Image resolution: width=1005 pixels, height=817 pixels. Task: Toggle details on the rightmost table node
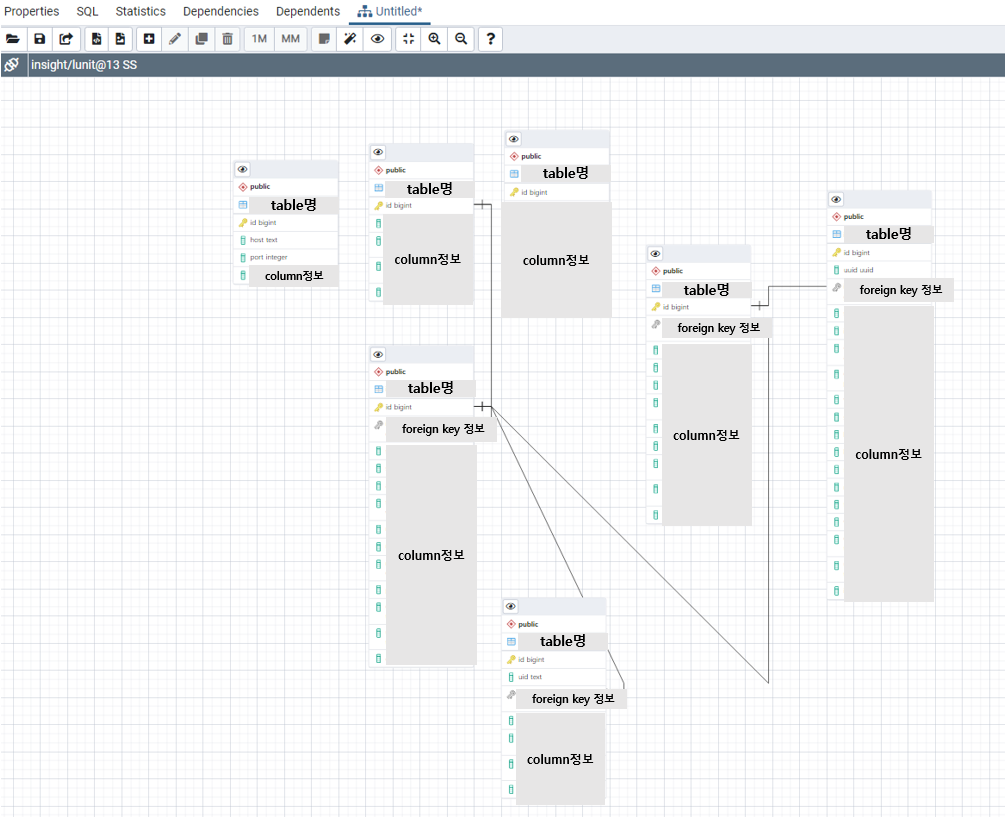(x=835, y=198)
